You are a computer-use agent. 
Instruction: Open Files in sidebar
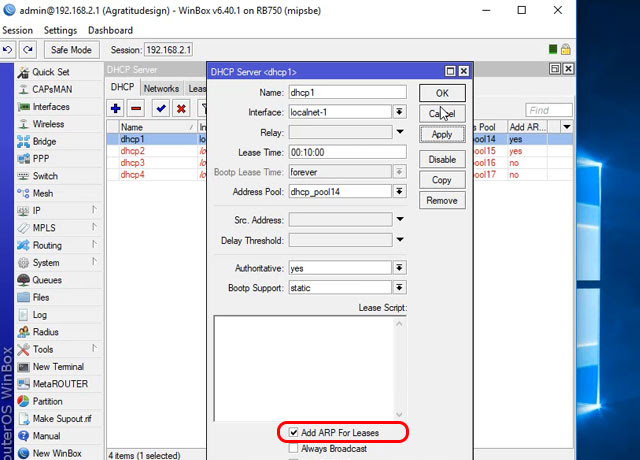point(40,297)
